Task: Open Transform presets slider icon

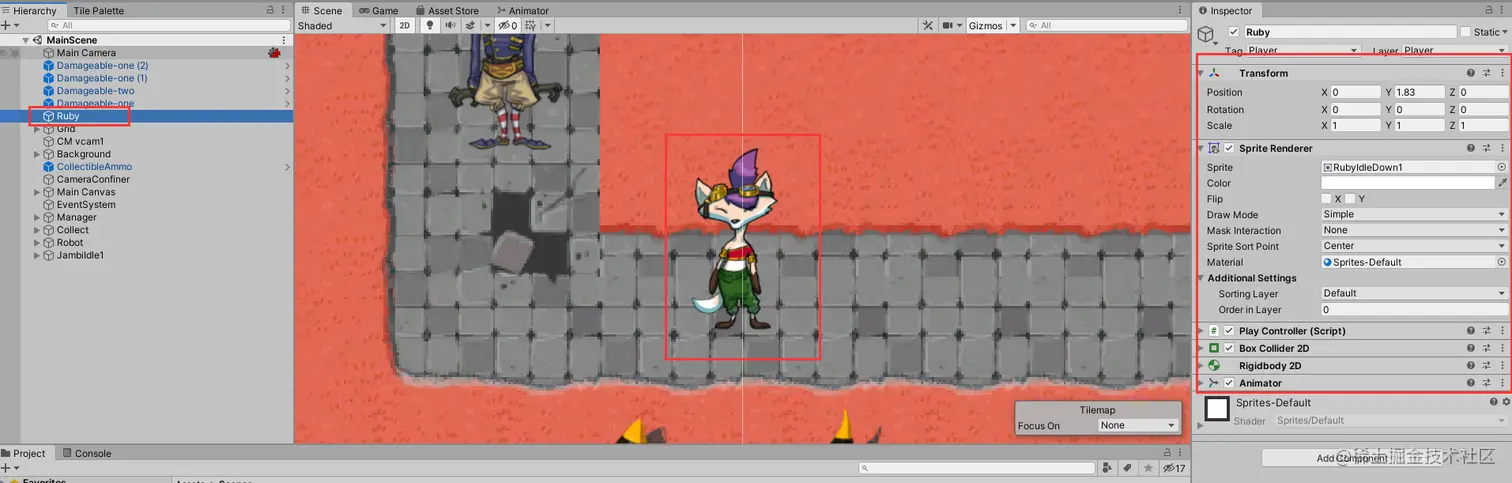Action: coord(1486,73)
